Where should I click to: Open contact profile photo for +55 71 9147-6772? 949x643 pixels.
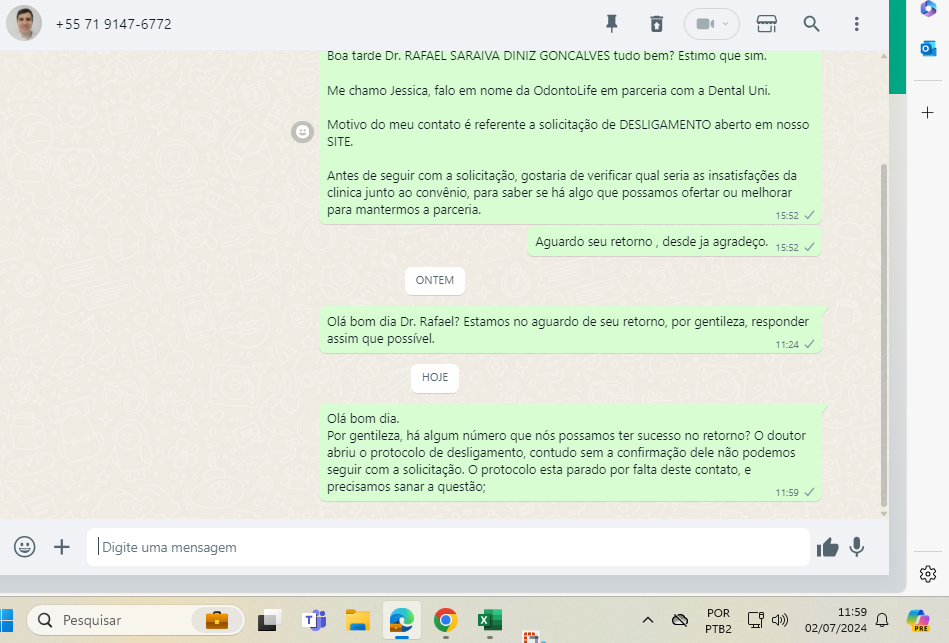[x=24, y=24]
